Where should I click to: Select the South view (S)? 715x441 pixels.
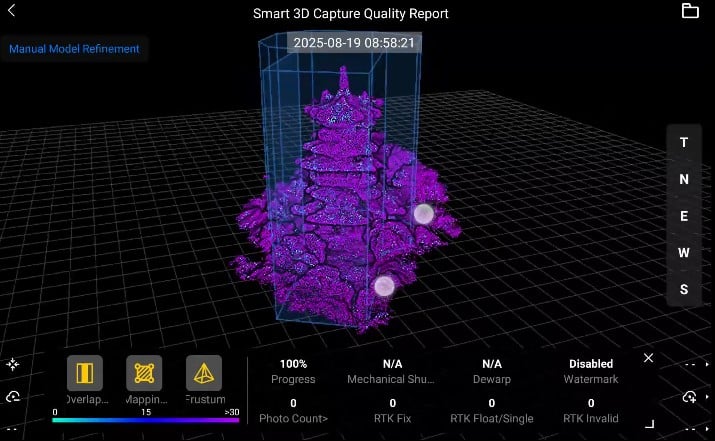684,290
